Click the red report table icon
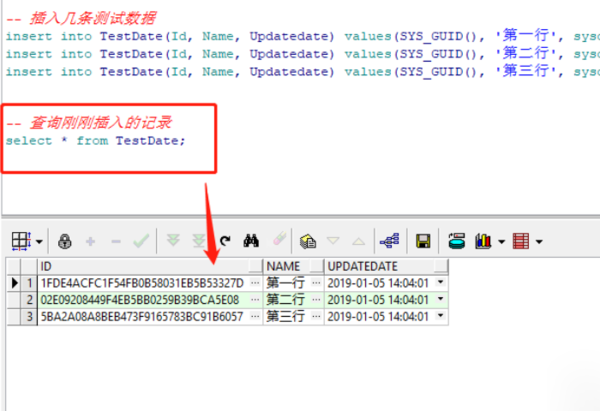600x411 pixels. point(521,241)
